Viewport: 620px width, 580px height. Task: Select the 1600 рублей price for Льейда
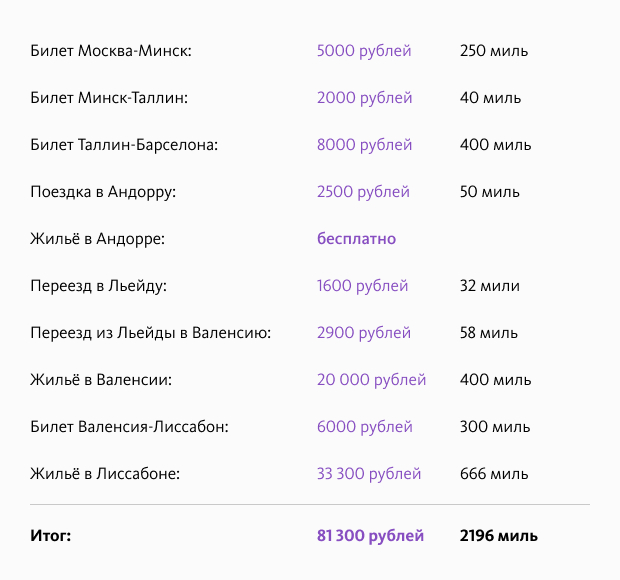pyautogui.click(x=362, y=286)
